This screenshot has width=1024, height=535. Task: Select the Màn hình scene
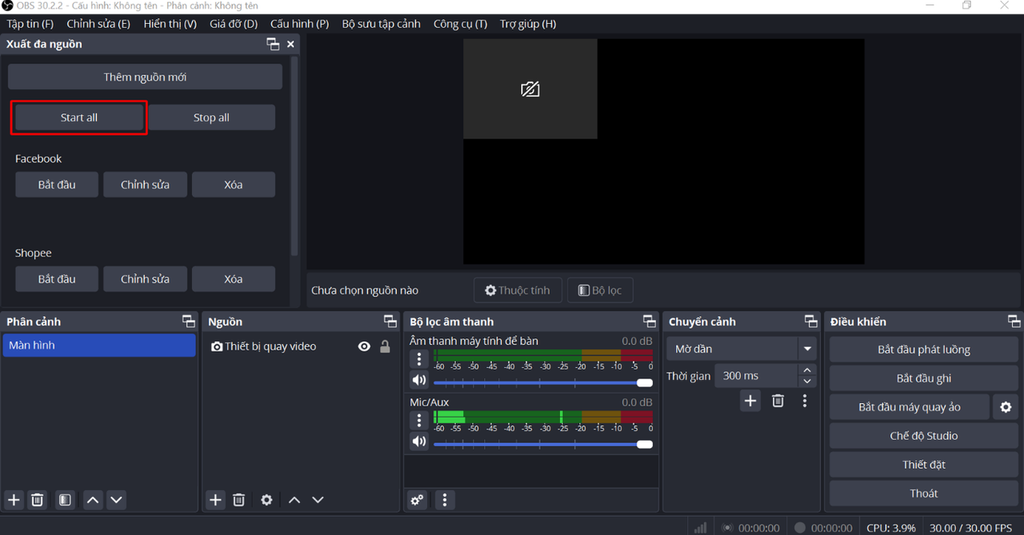click(x=99, y=346)
